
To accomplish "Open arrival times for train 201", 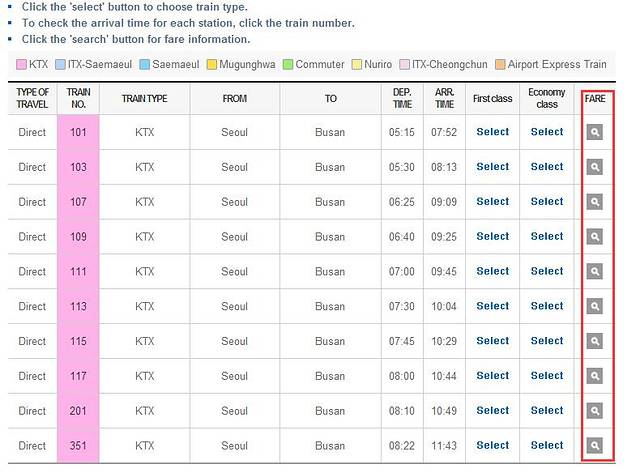I will coord(79,411).
